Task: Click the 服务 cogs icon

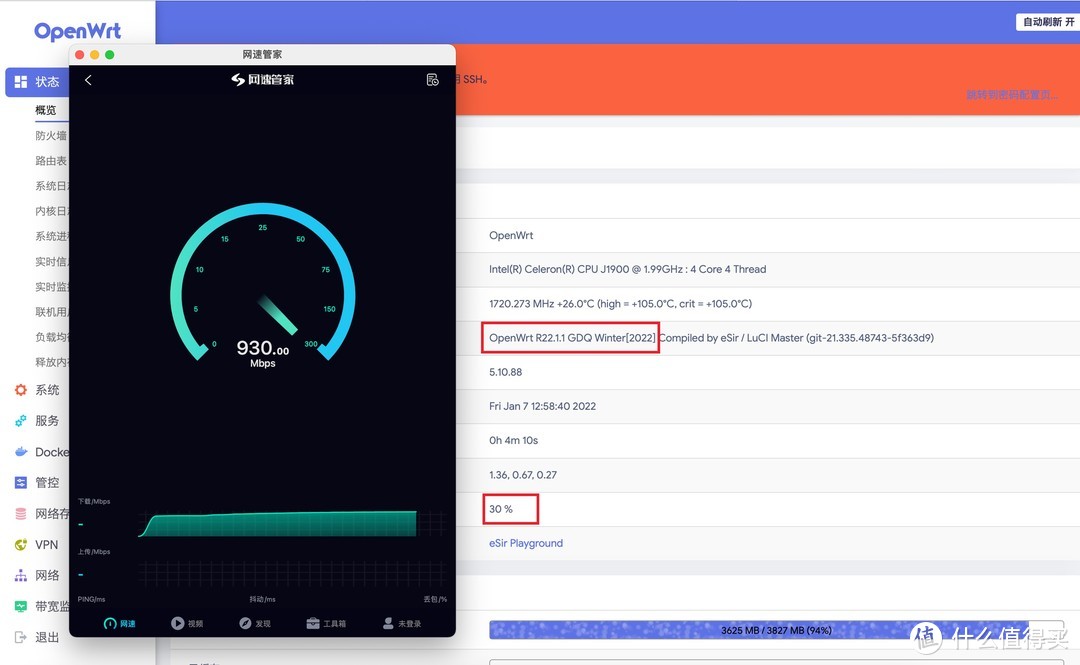Action: (21, 420)
